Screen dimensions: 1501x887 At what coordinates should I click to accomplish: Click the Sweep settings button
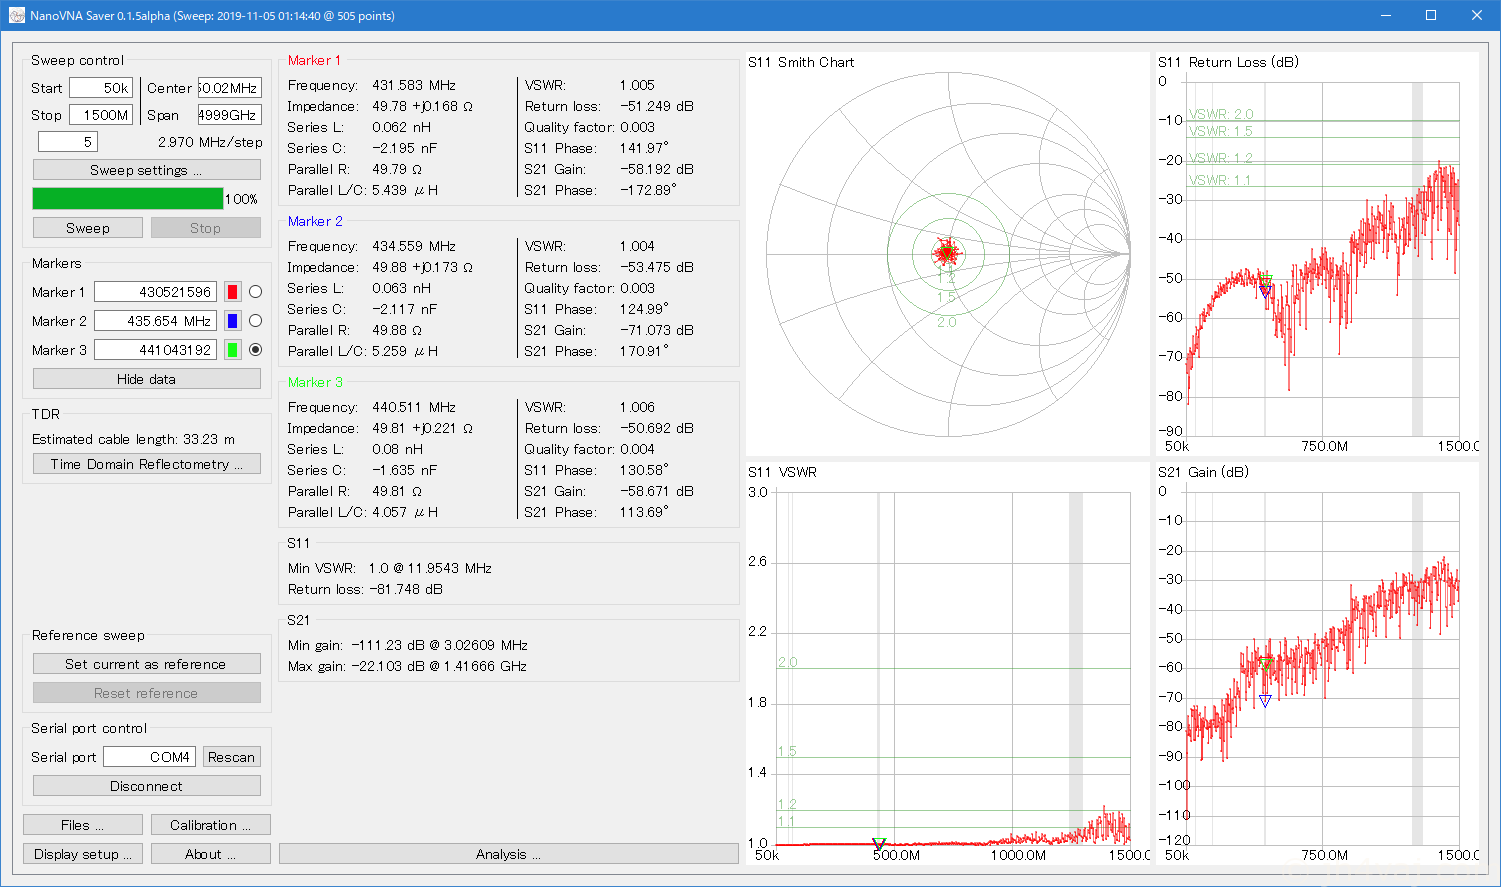(147, 170)
